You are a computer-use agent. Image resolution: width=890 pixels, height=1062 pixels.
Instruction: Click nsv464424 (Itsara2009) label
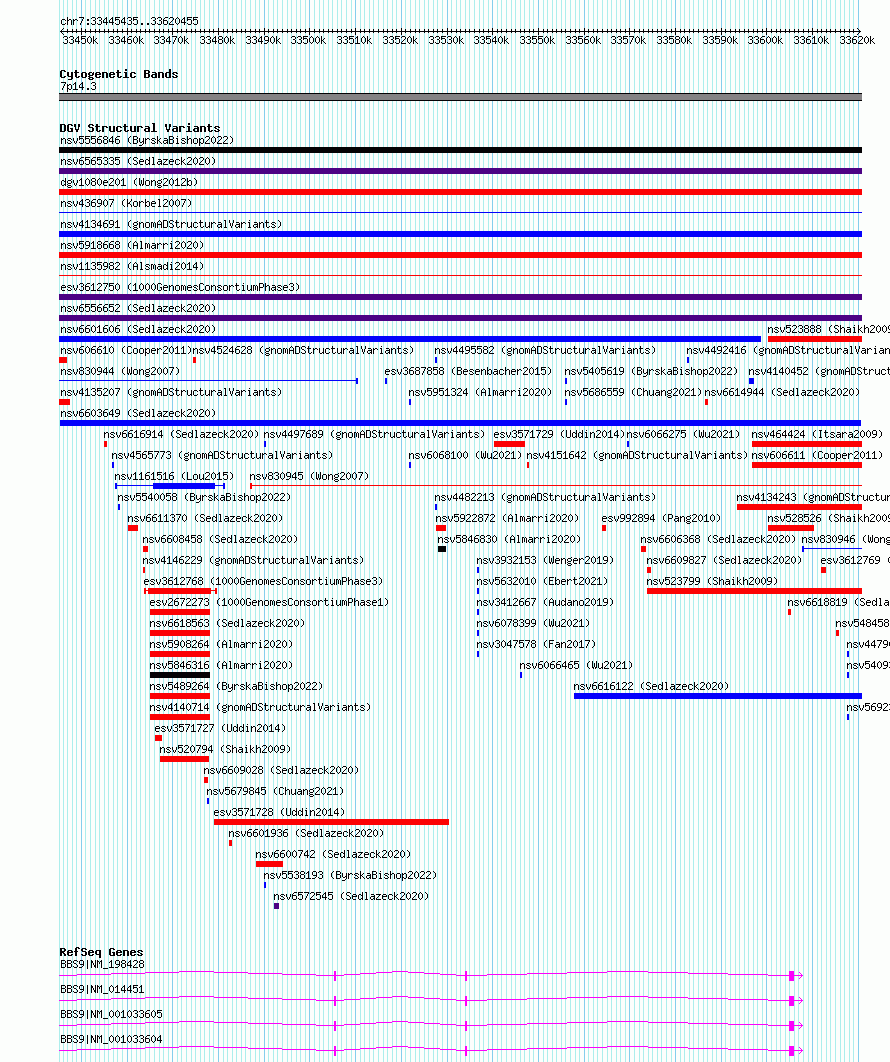pyautogui.click(x=818, y=434)
